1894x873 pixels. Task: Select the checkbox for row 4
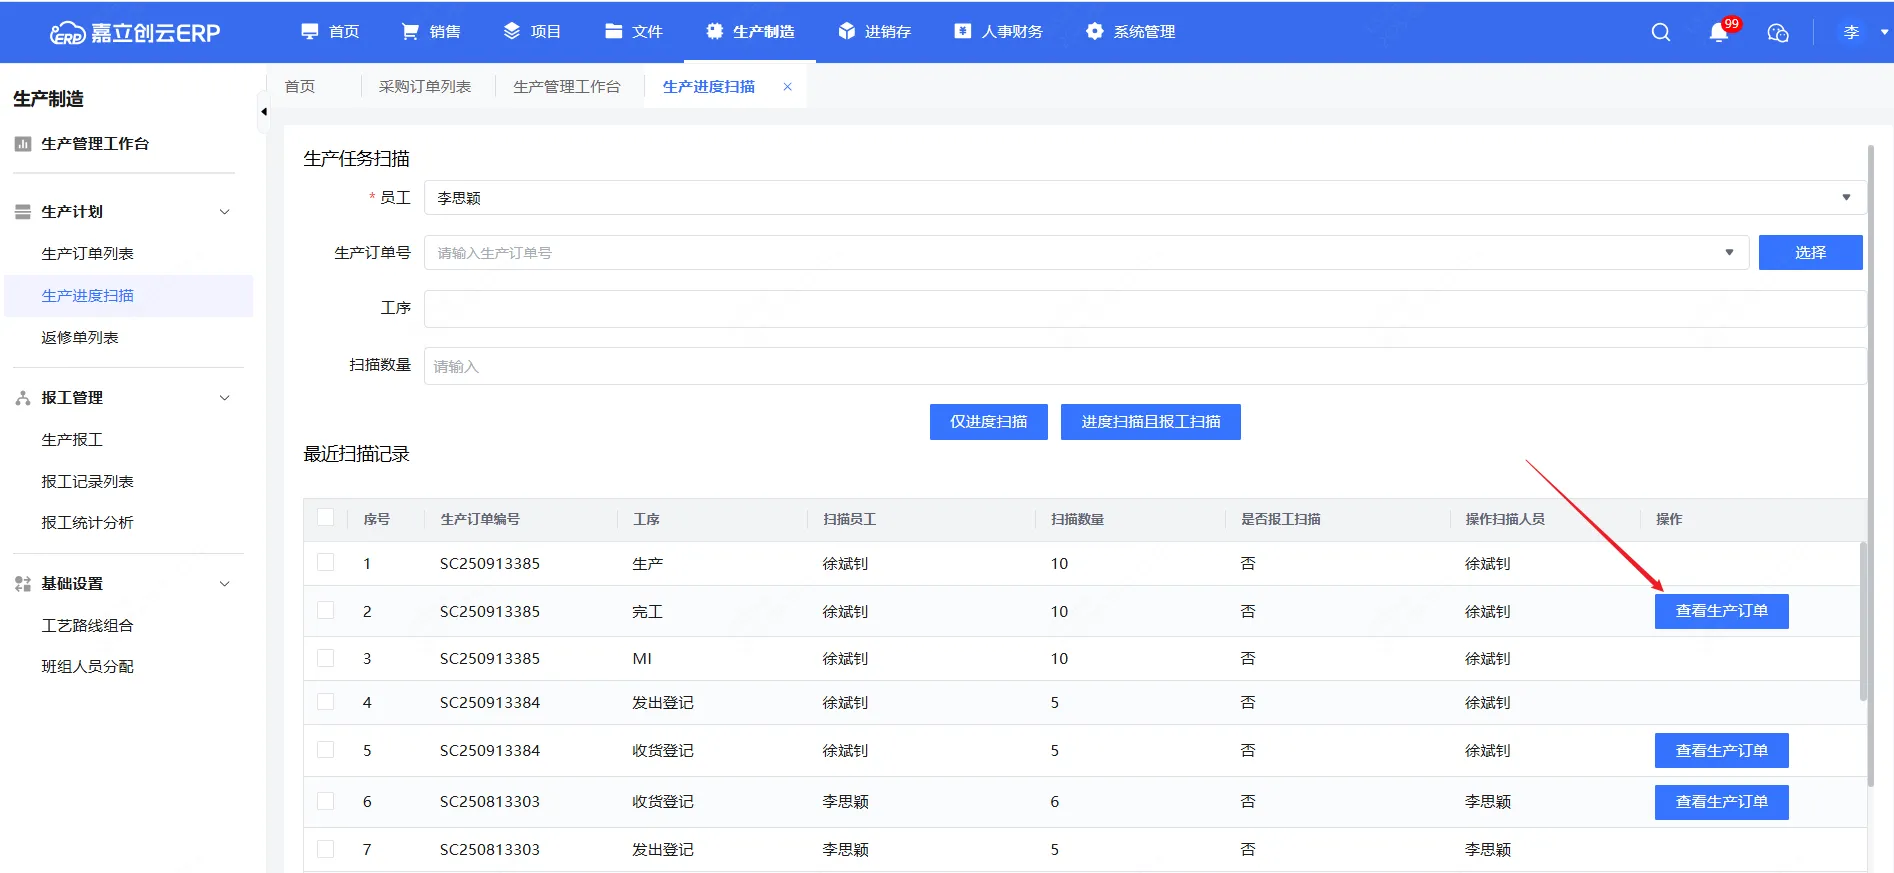click(x=325, y=702)
